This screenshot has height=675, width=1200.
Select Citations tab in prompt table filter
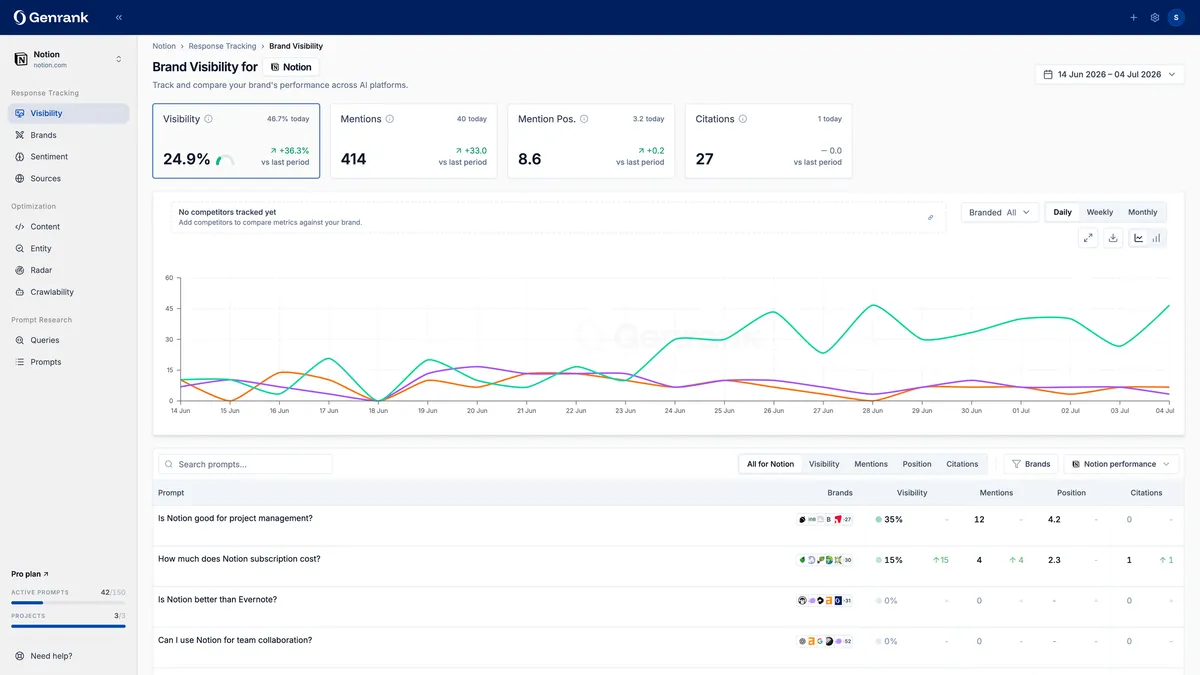pos(962,464)
